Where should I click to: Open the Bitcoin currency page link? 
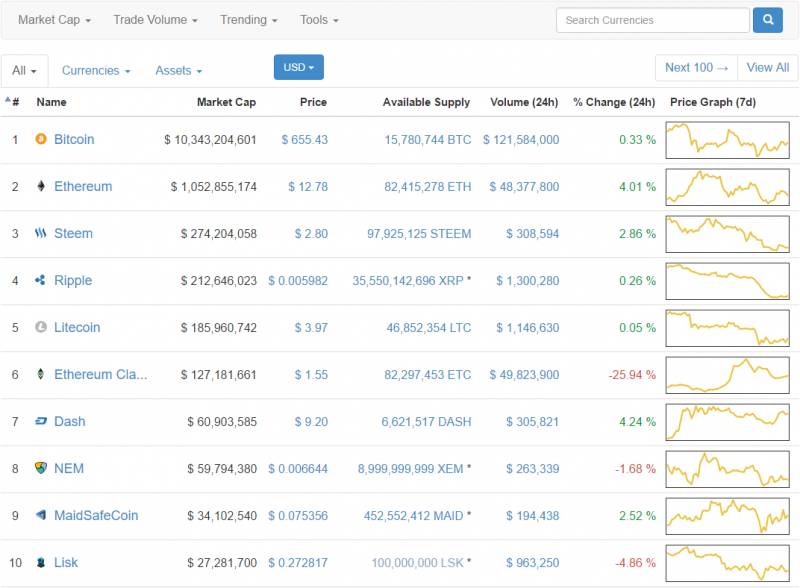(x=74, y=139)
